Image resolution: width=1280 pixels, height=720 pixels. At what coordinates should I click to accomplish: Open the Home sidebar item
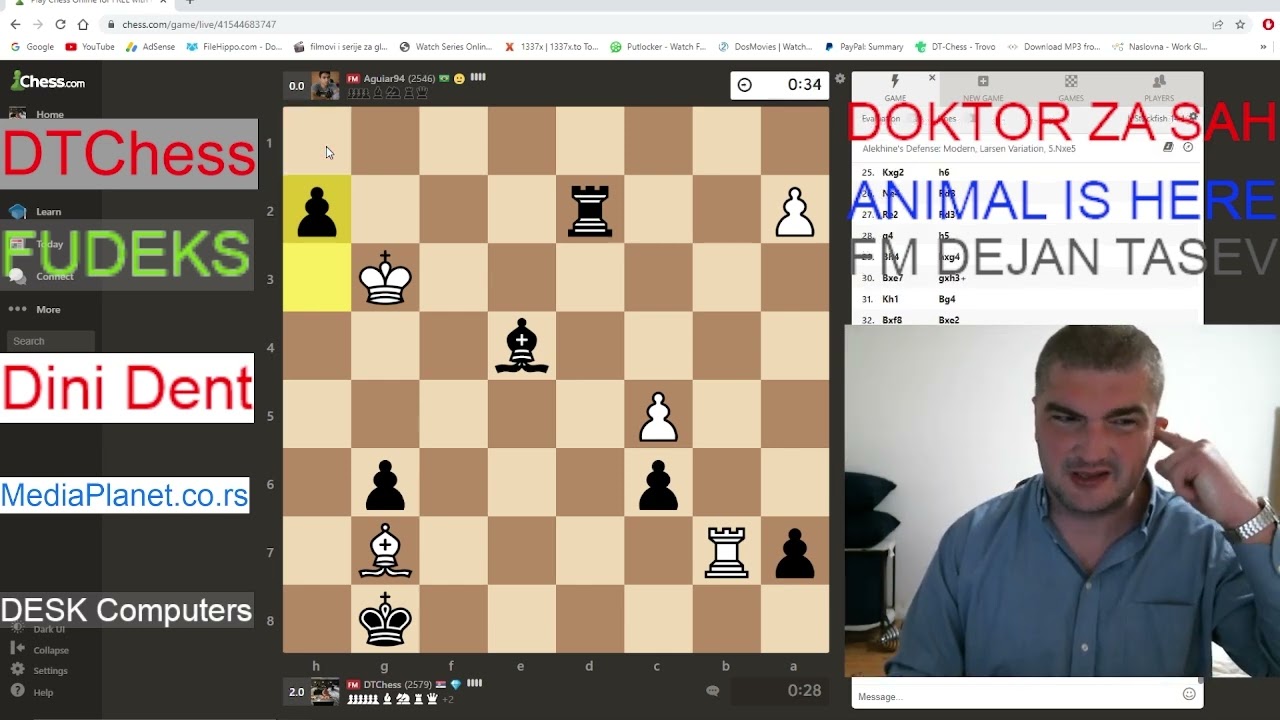[37, 114]
